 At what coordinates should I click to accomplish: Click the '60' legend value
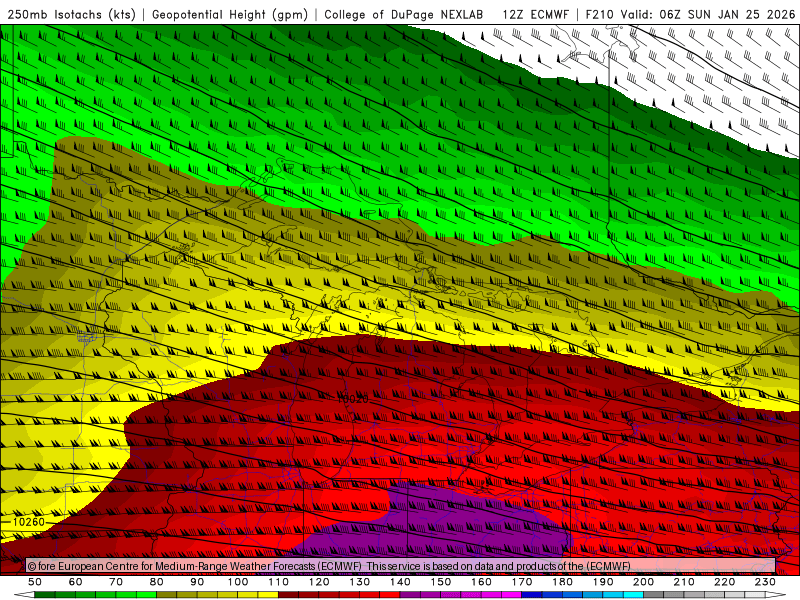(75, 582)
